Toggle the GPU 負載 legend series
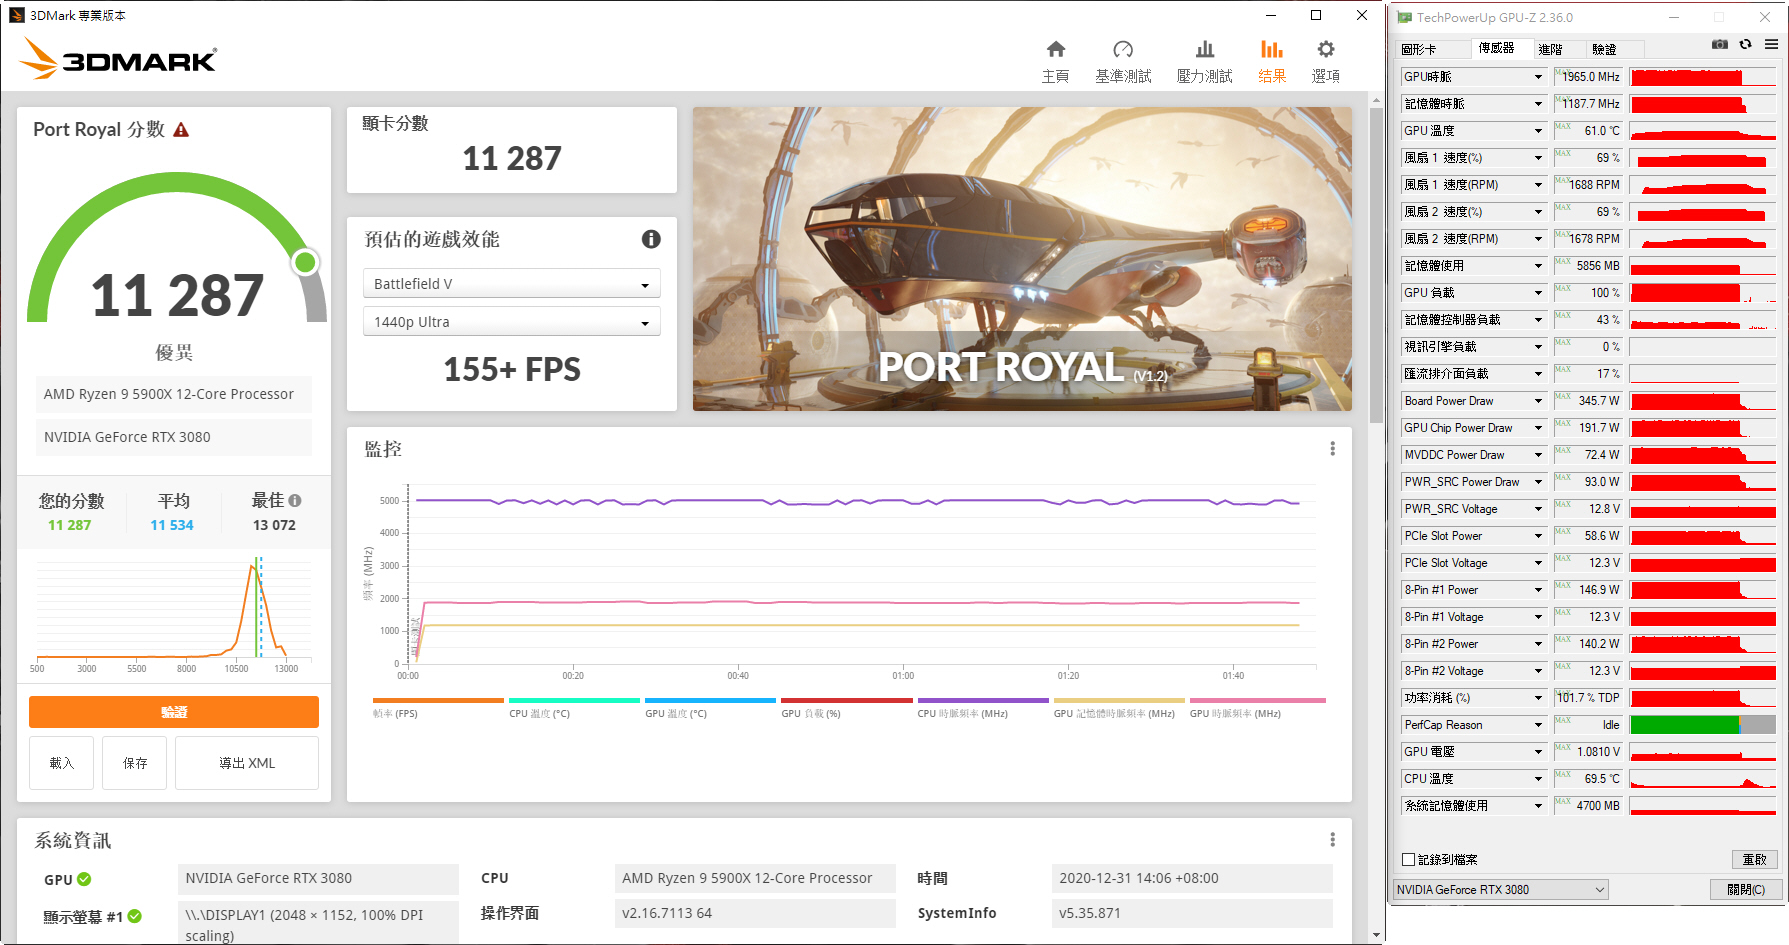1789x945 pixels. (x=846, y=707)
